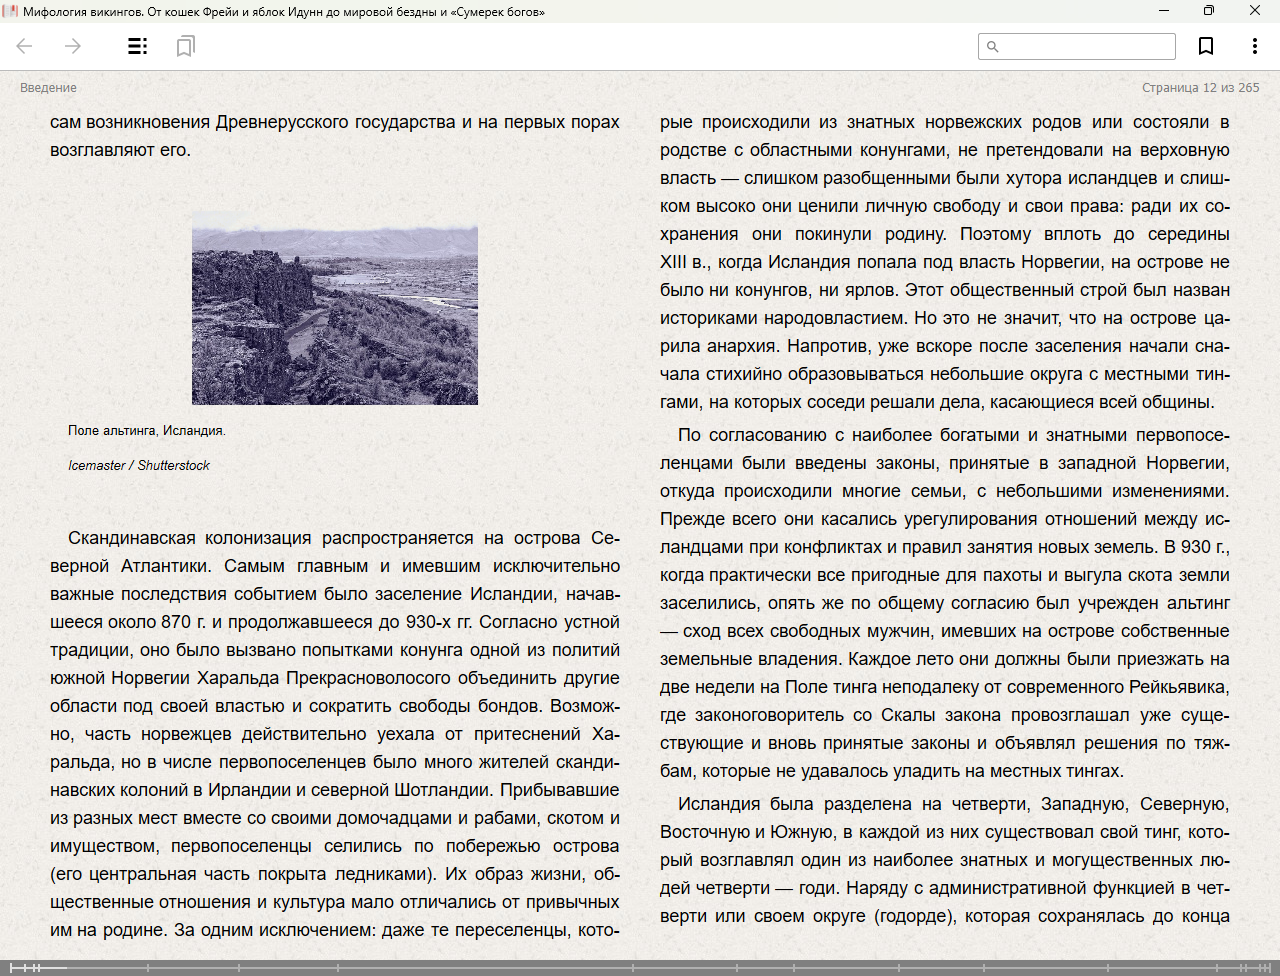
Task: Go forward using the right arrow
Action: 72,46
